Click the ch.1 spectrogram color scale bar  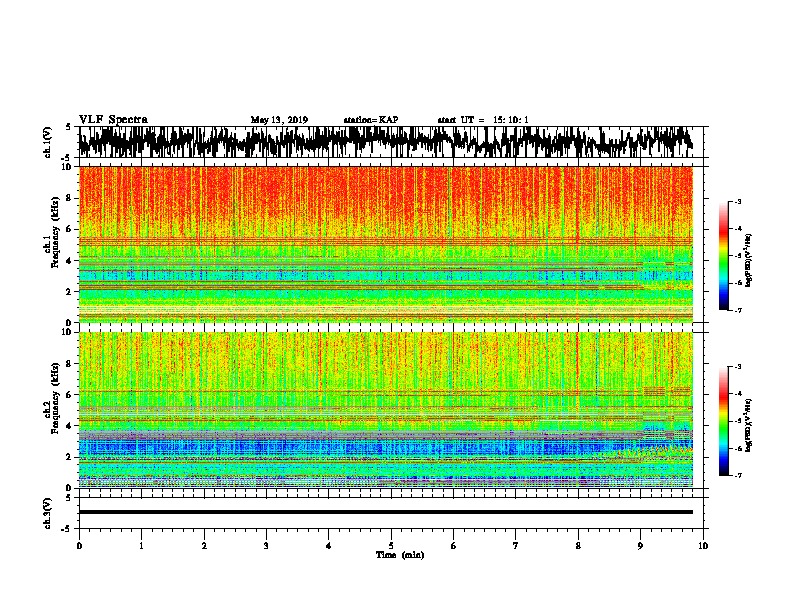click(724, 256)
